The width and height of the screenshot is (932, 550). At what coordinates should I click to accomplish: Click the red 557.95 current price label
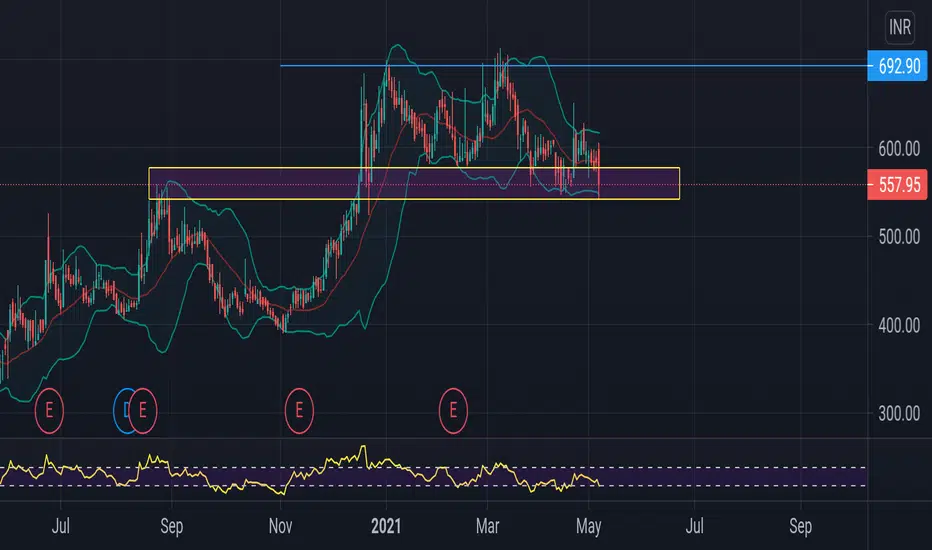click(x=898, y=185)
